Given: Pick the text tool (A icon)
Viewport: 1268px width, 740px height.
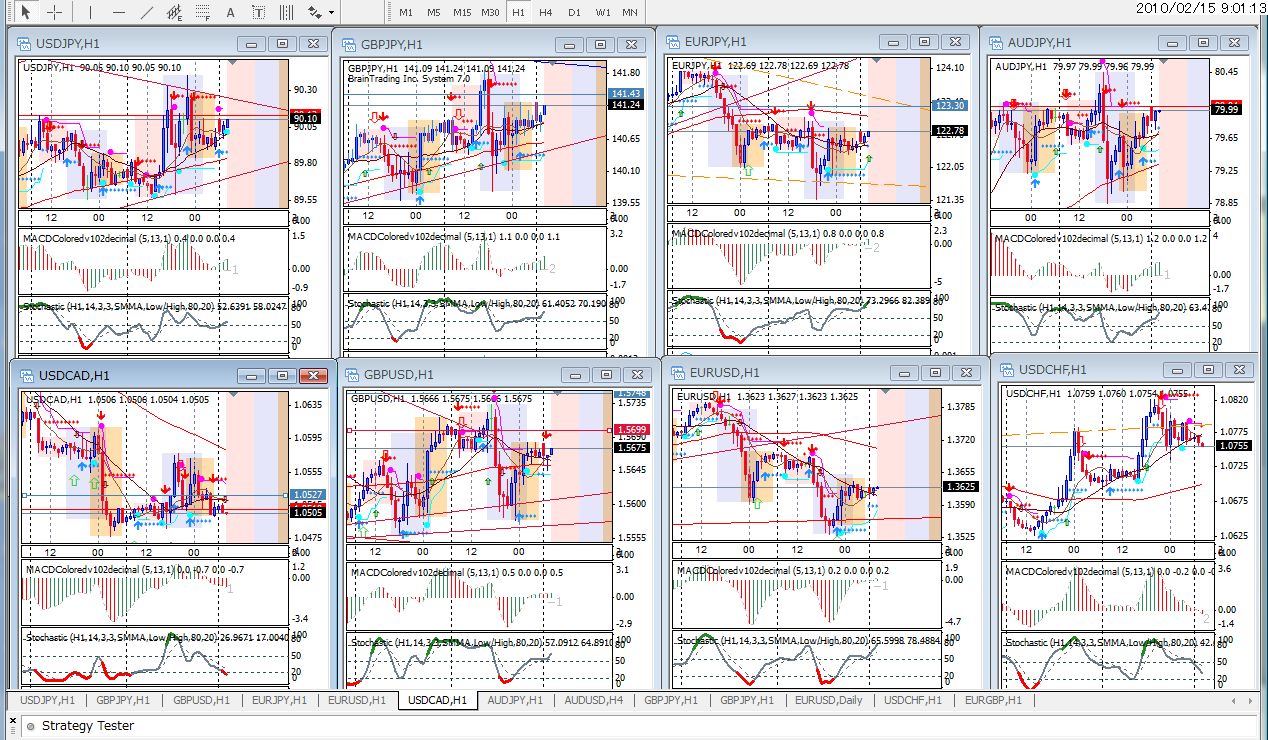Looking at the screenshot, I should (231, 12).
